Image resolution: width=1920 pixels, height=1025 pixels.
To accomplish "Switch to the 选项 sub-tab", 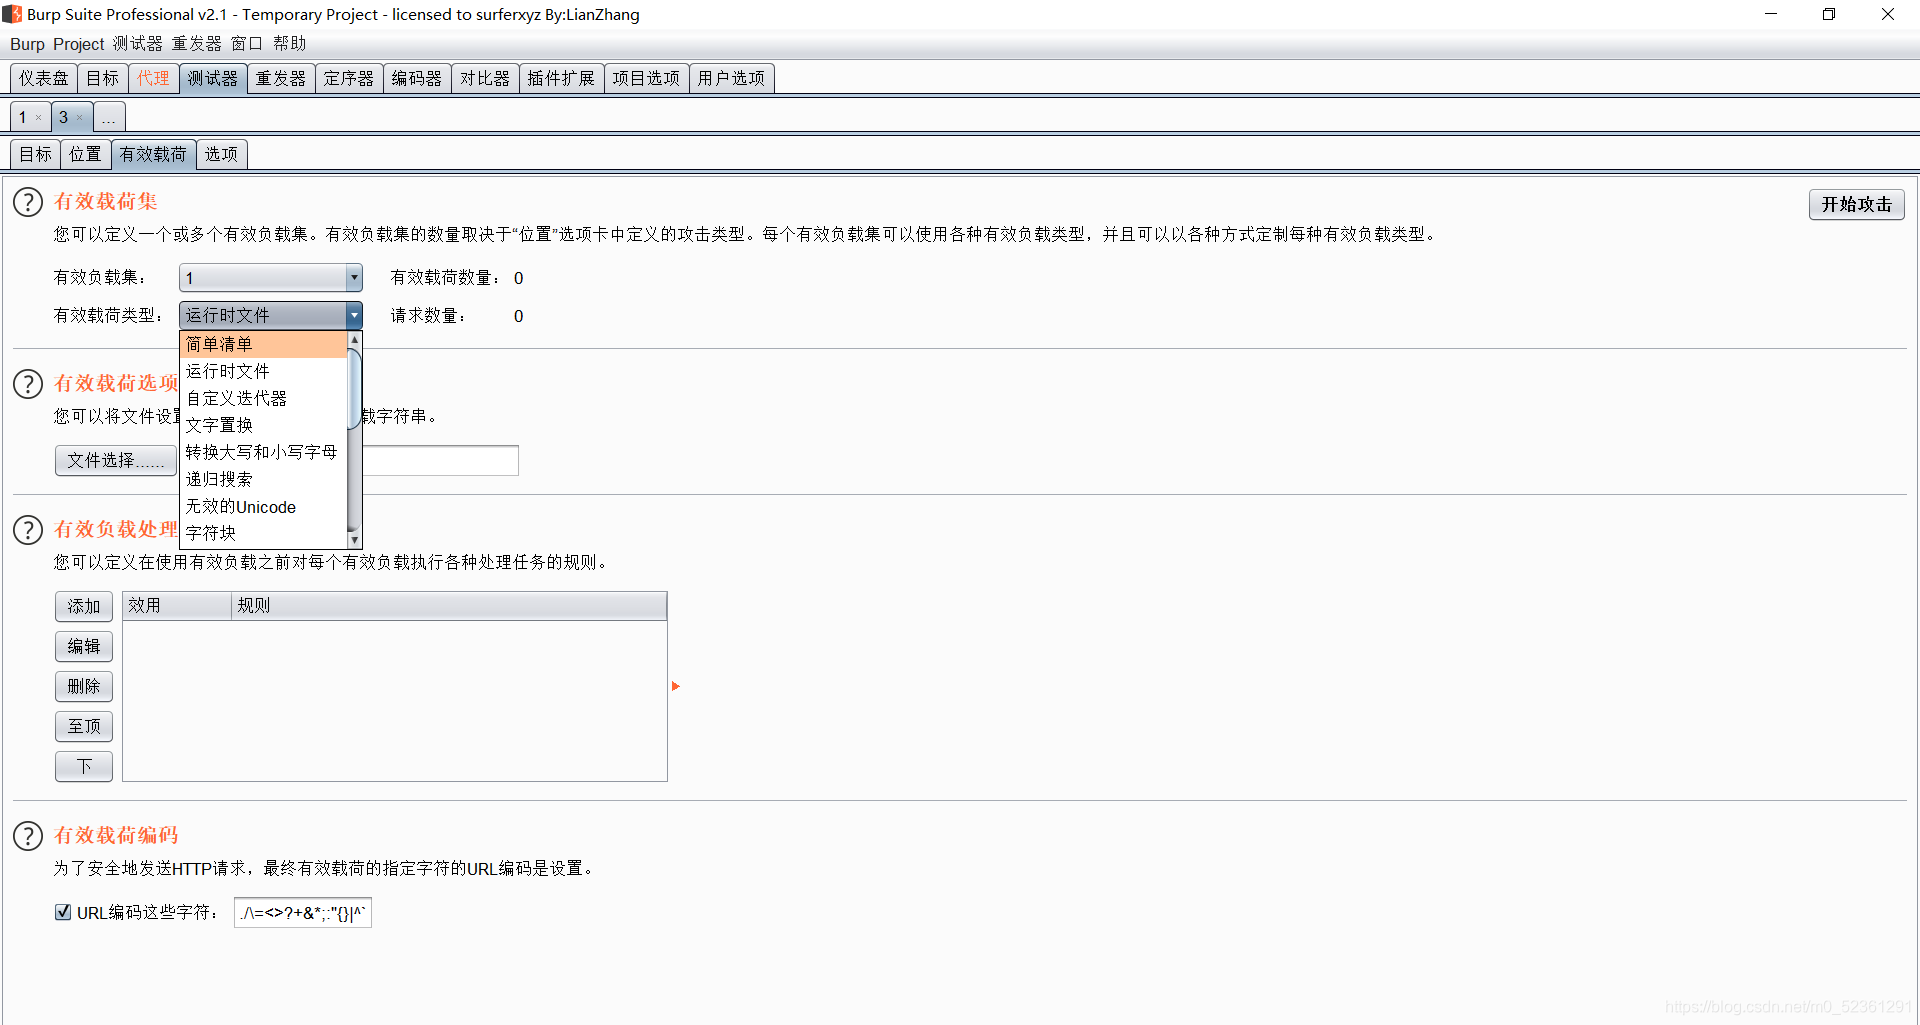I will click(221, 154).
